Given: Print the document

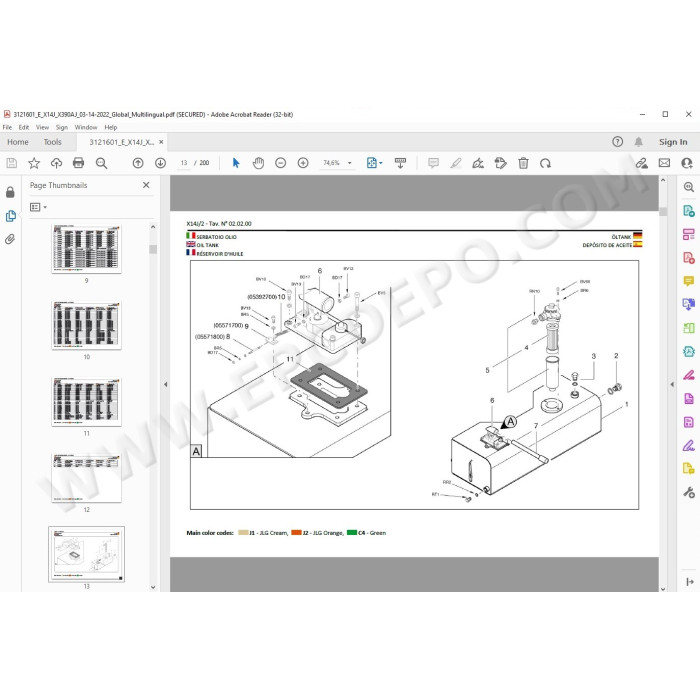Looking at the screenshot, I should pyautogui.click(x=79, y=163).
